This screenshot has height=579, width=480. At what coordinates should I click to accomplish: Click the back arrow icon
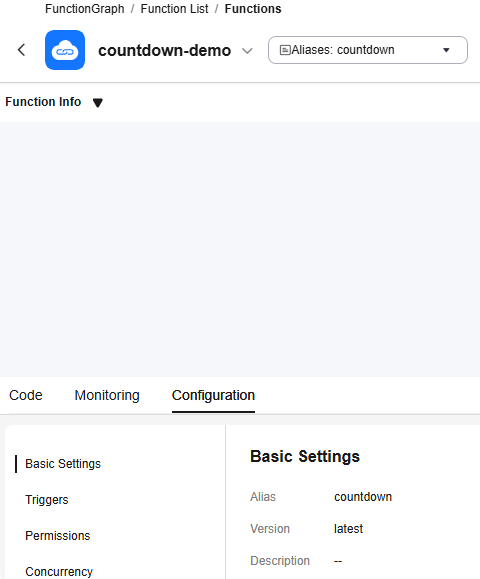tap(21, 50)
